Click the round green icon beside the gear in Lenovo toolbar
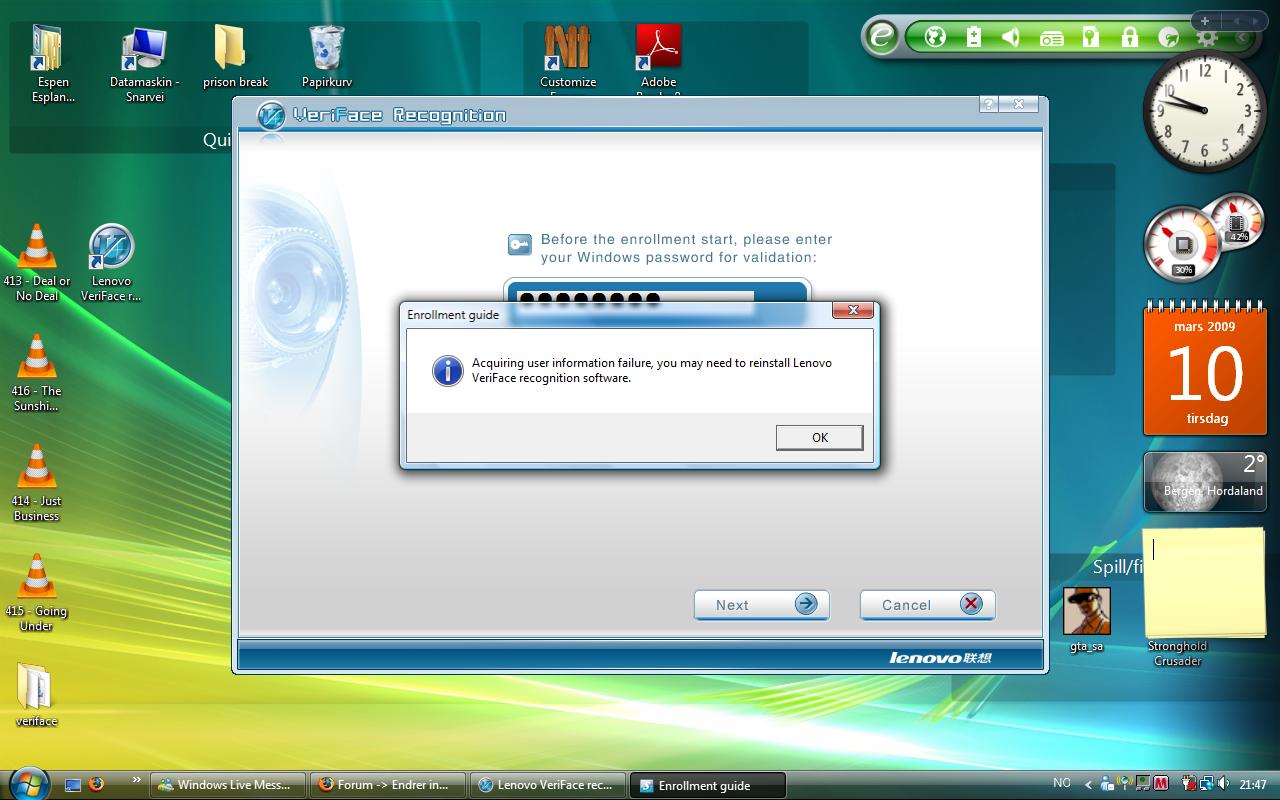The height and width of the screenshot is (800, 1280). pyautogui.click(x=1168, y=38)
